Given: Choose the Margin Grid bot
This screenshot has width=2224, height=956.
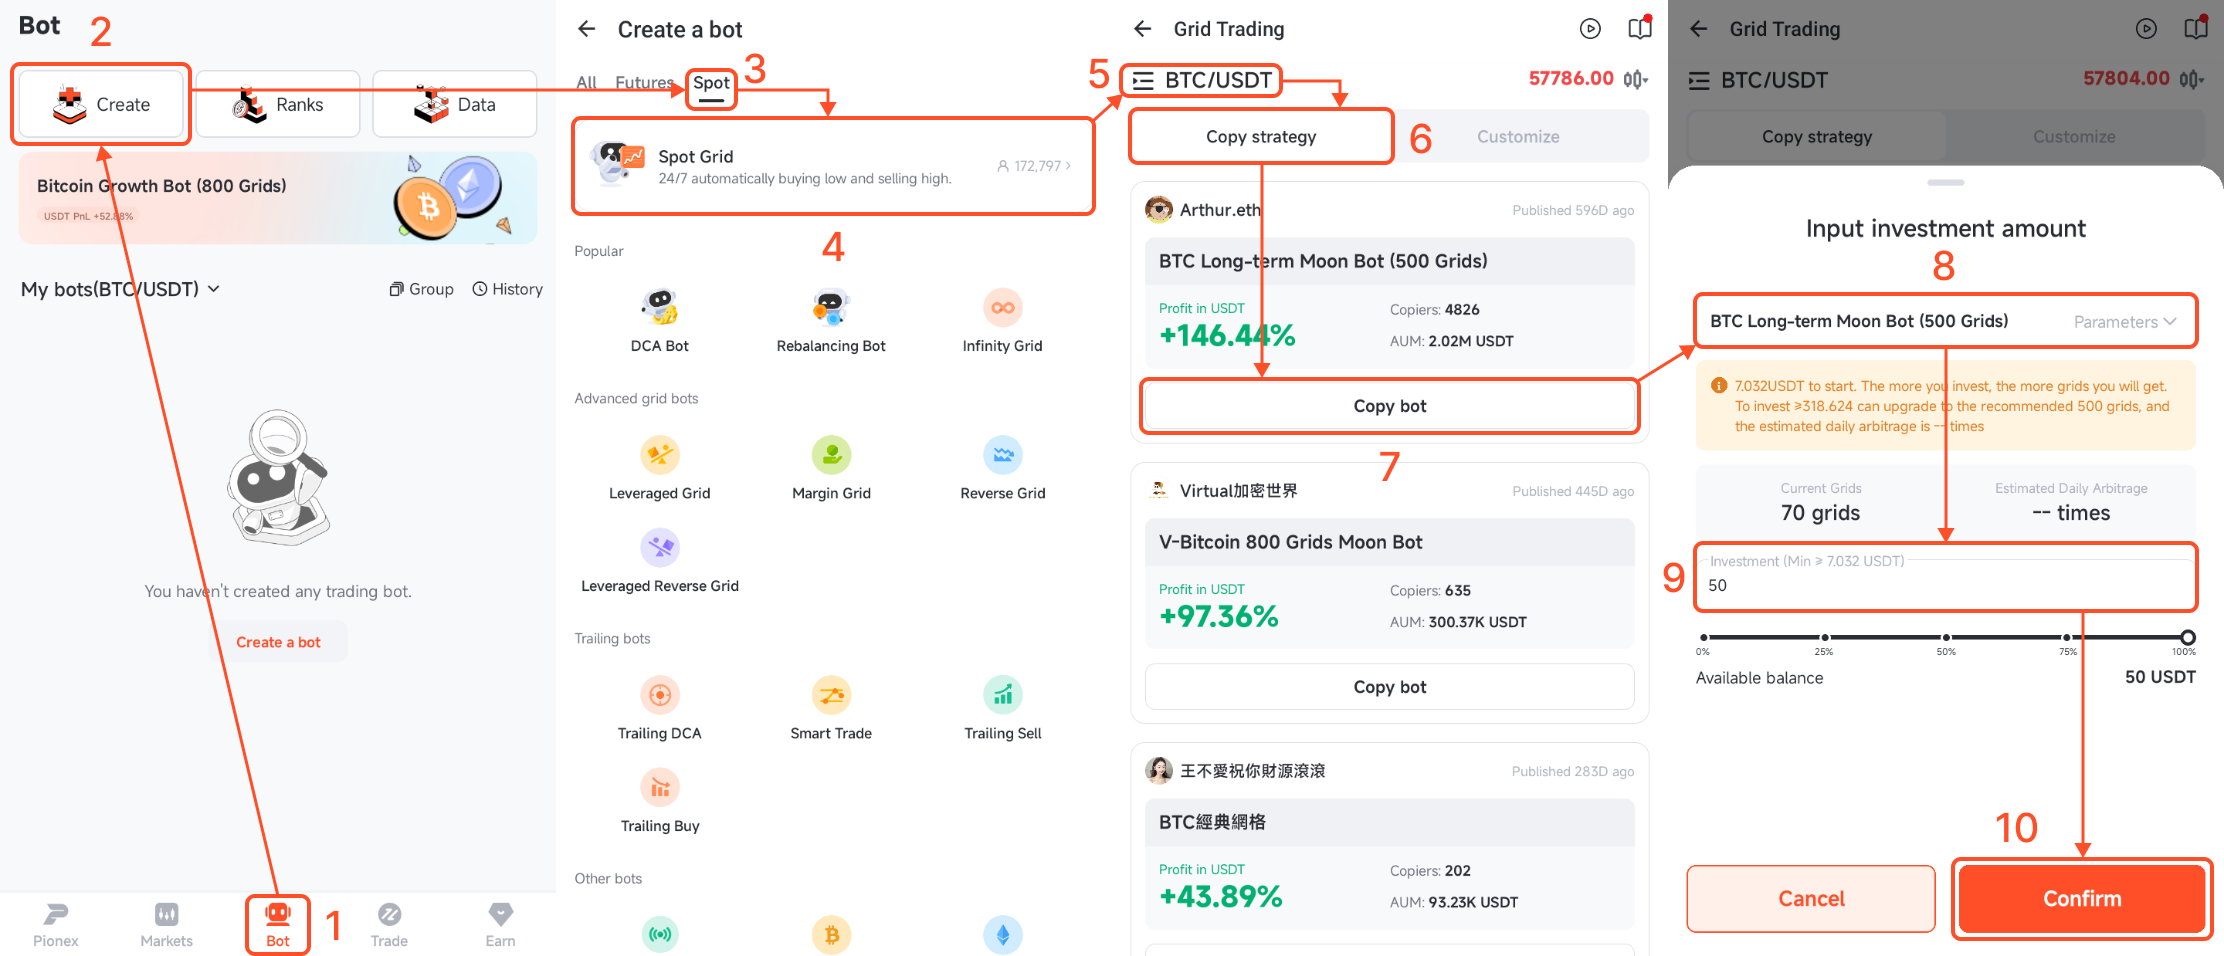Looking at the screenshot, I should (831, 468).
